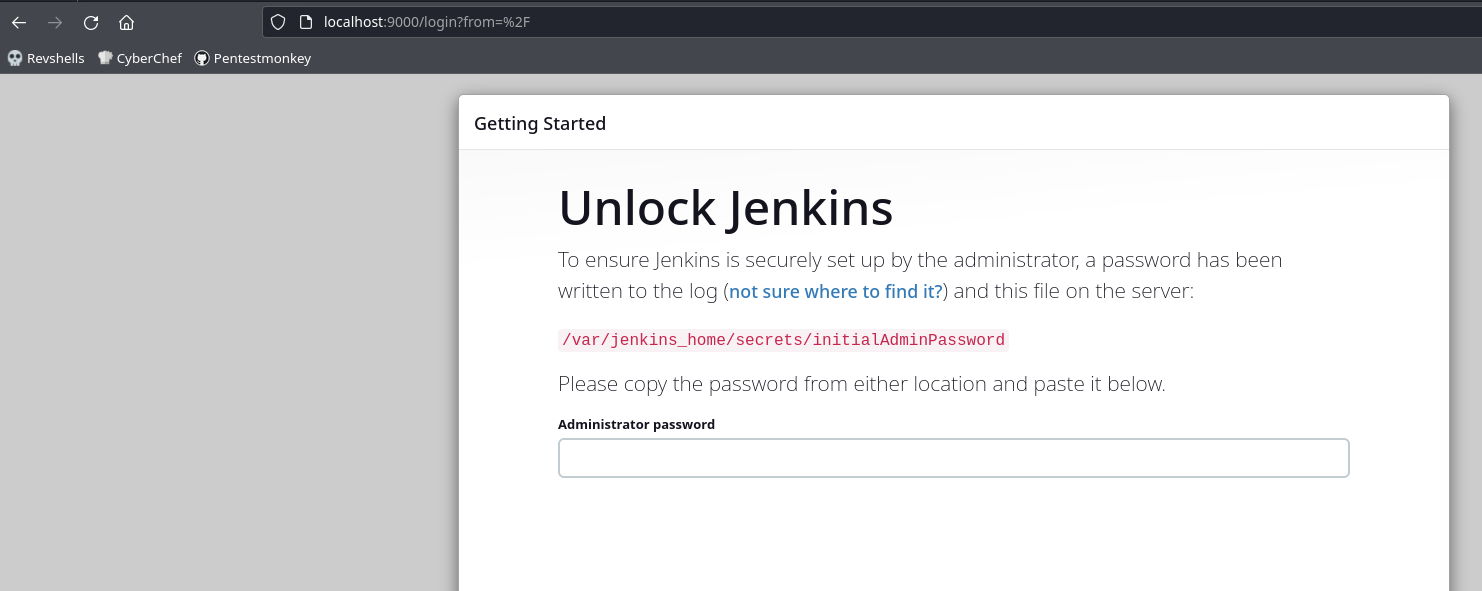Click the GitHub icon beside Pentestmonkey
This screenshot has width=1482, height=591.
[x=202, y=58]
